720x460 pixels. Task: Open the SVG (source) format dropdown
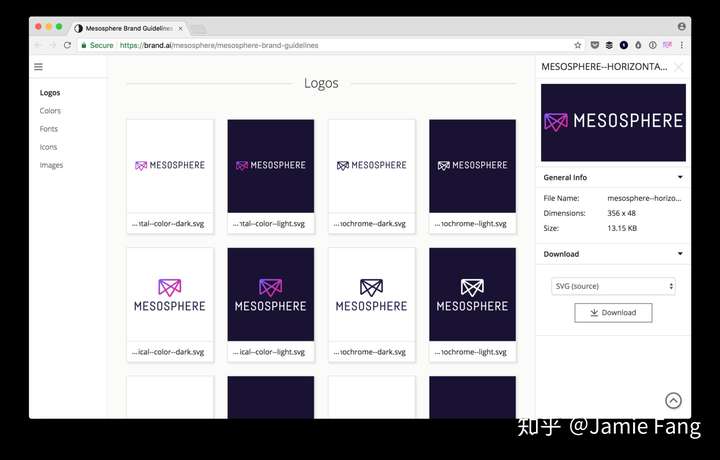[613, 286]
